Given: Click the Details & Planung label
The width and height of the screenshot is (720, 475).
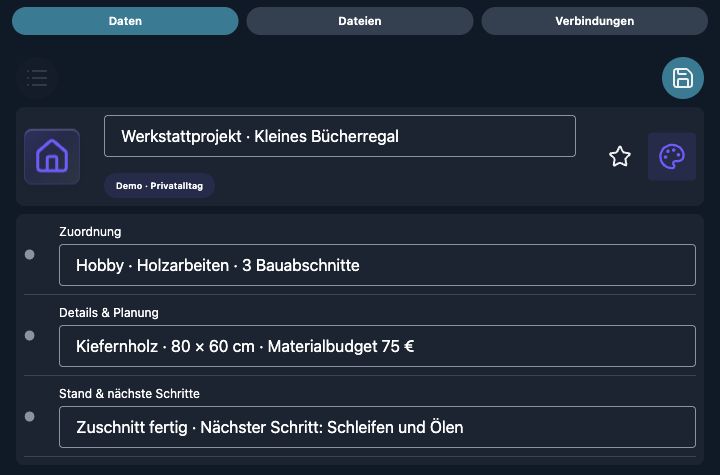Looking at the screenshot, I should coord(109,313).
